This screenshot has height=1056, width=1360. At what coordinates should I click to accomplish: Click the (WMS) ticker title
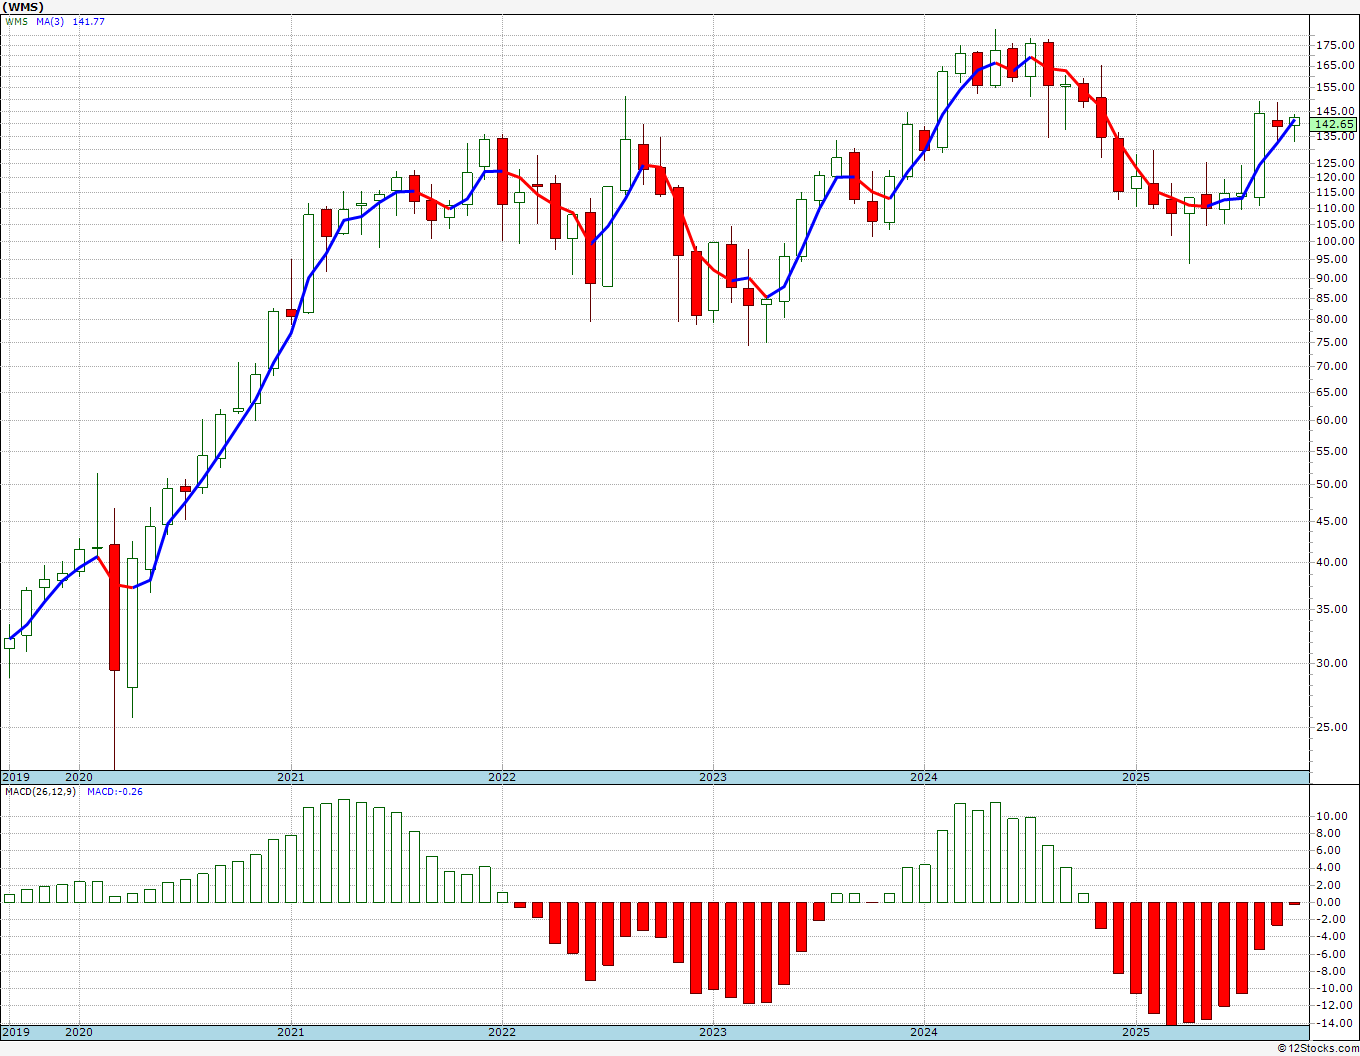(23, 6)
